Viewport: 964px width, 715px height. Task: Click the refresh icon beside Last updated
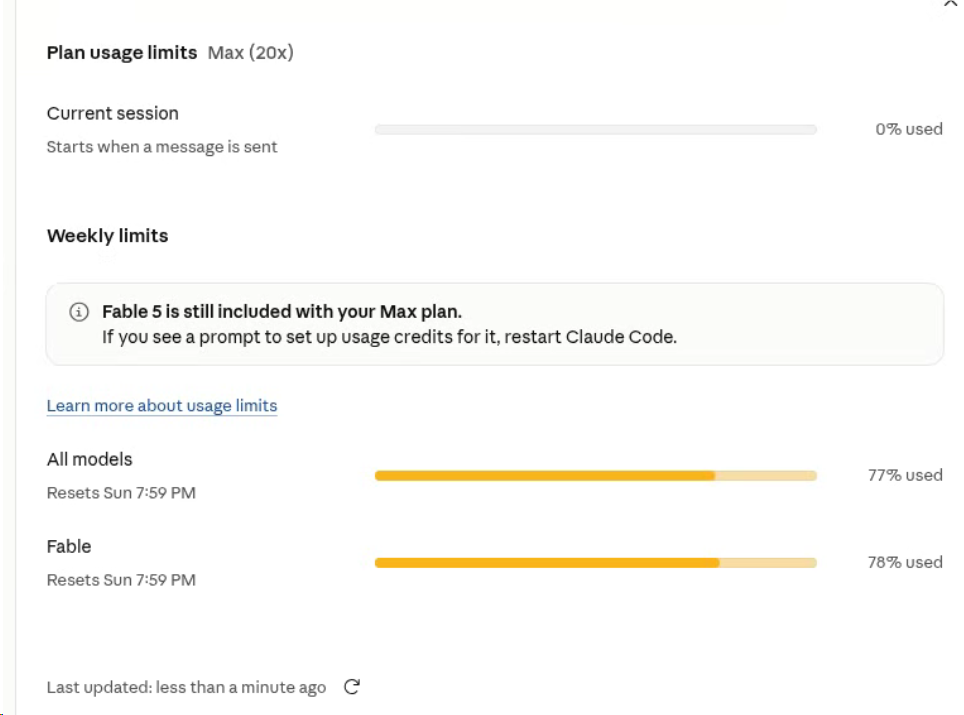(x=352, y=687)
